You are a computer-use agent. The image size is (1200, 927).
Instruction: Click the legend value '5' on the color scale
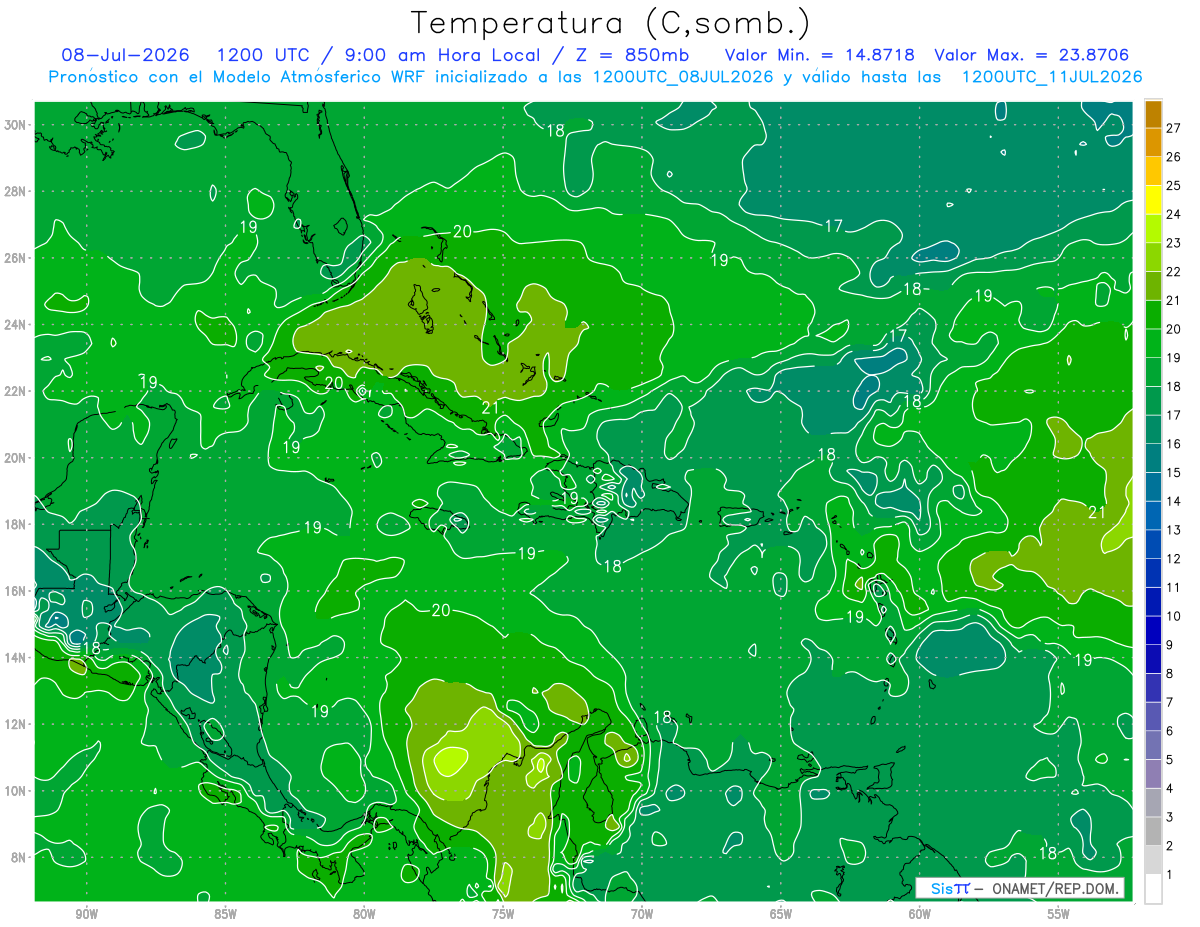[1169, 760]
